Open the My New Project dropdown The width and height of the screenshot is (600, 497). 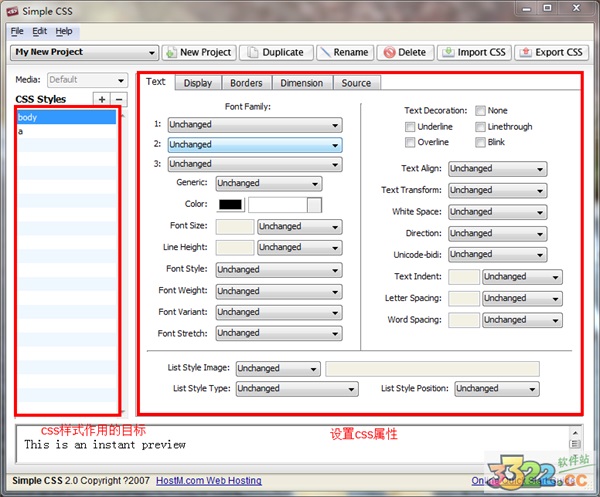(x=85, y=52)
